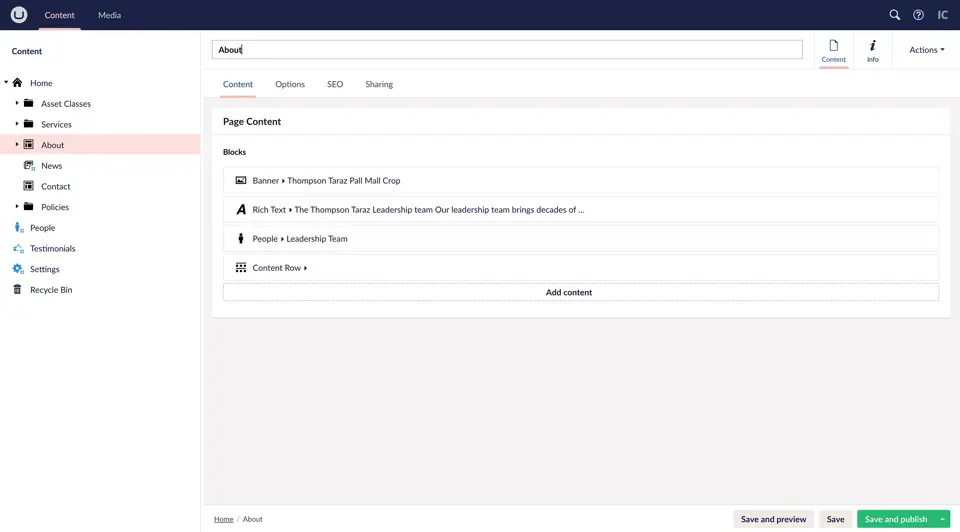The height and width of the screenshot is (532, 960).
Task: Open the help question mark icon
Action: pyautogui.click(x=918, y=15)
